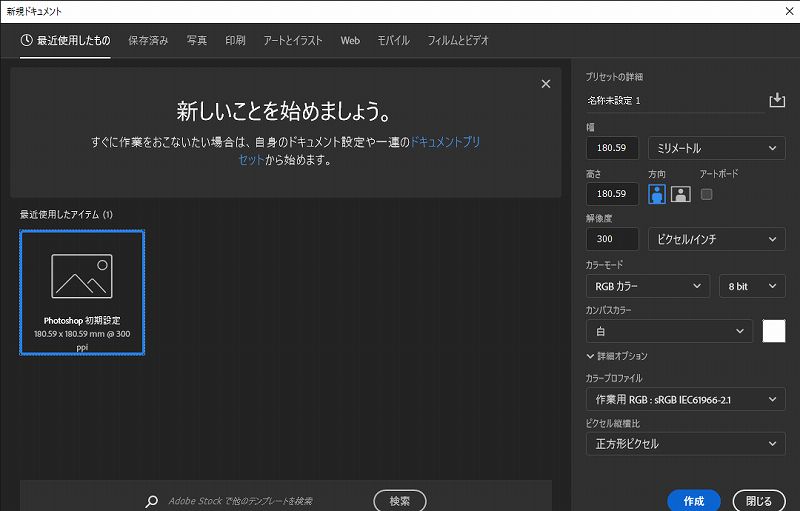Switch to the アートとイラスト tab

coord(293,40)
